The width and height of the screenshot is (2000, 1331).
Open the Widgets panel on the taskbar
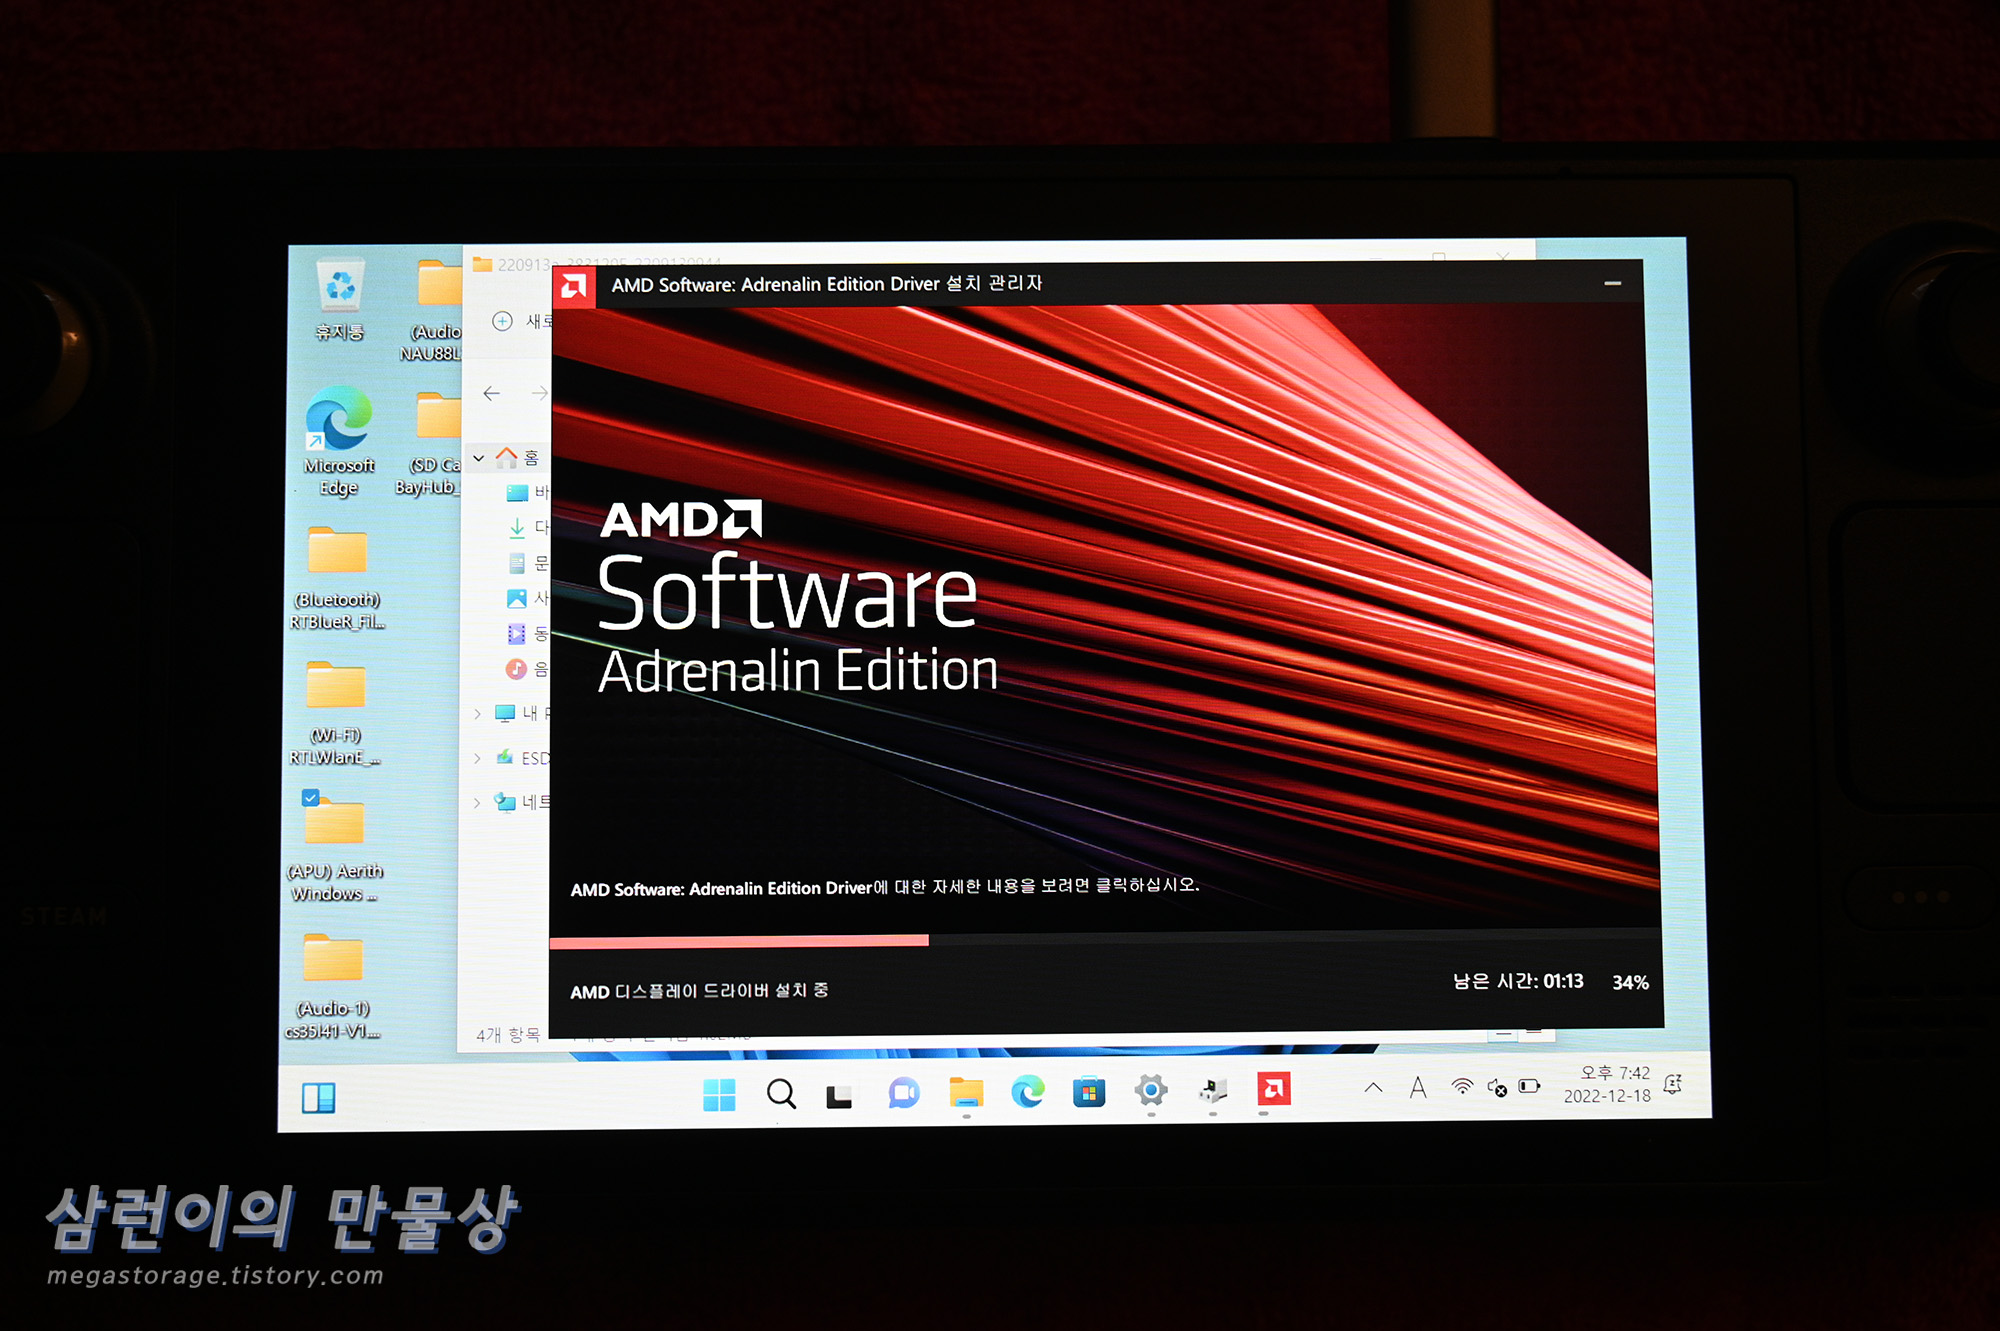coord(318,1098)
